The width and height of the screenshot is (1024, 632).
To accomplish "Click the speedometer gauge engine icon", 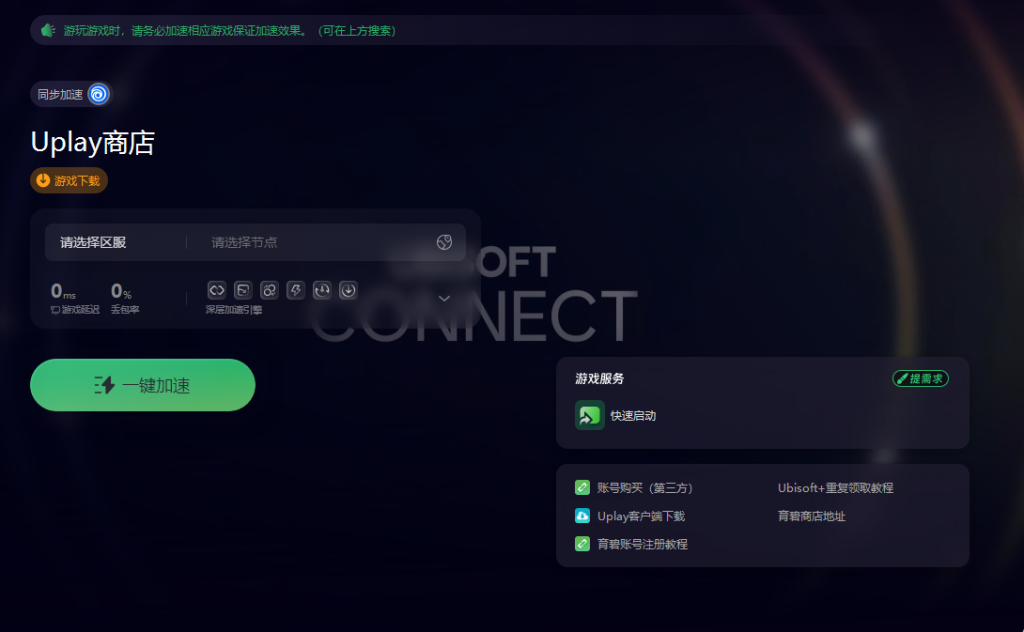I will click(x=322, y=290).
